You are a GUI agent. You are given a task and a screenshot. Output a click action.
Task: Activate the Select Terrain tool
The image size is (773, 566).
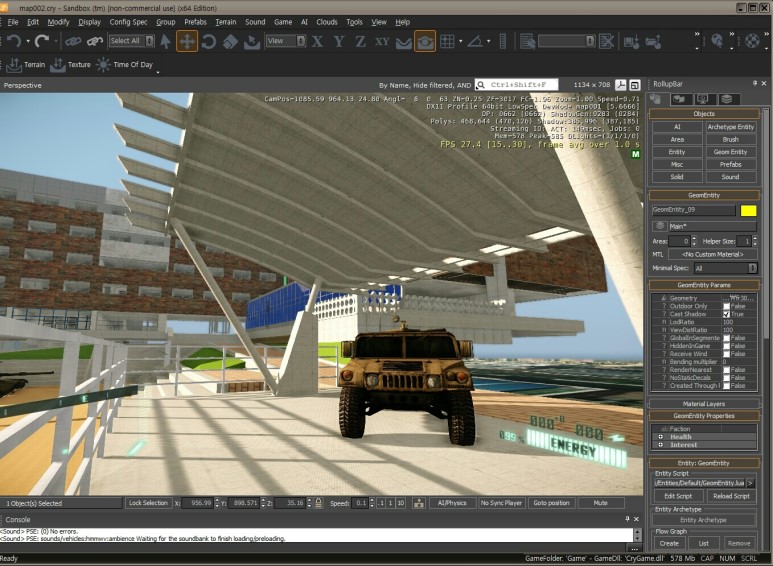pos(252,41)
